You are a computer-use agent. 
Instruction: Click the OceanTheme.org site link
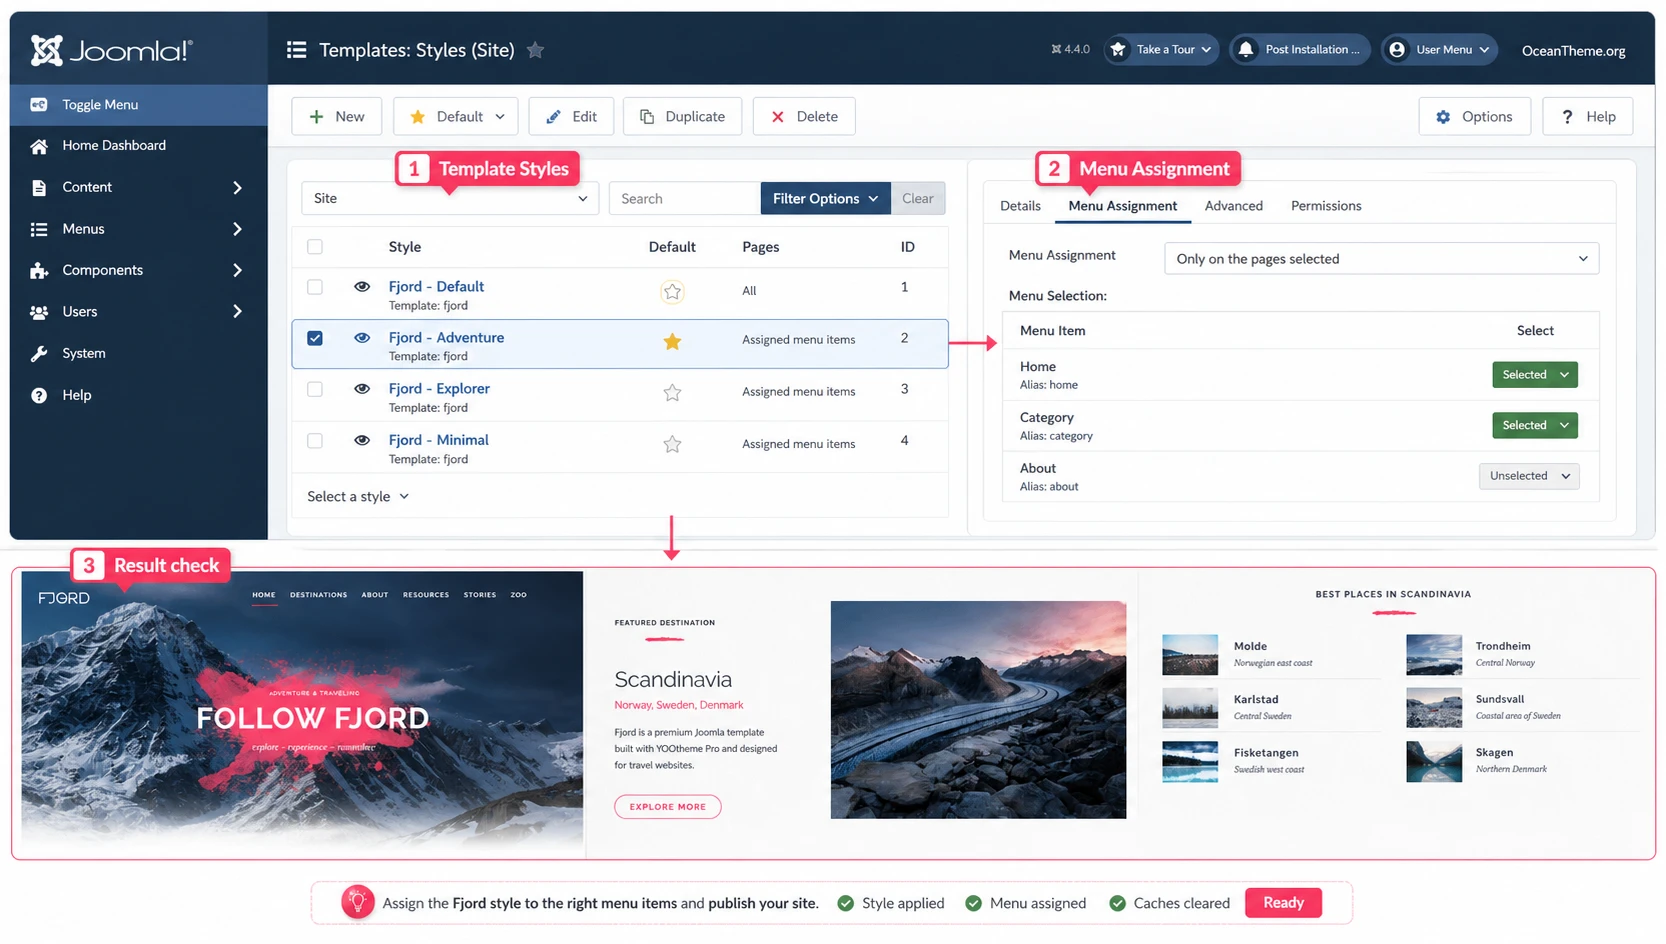[1573, 50]
